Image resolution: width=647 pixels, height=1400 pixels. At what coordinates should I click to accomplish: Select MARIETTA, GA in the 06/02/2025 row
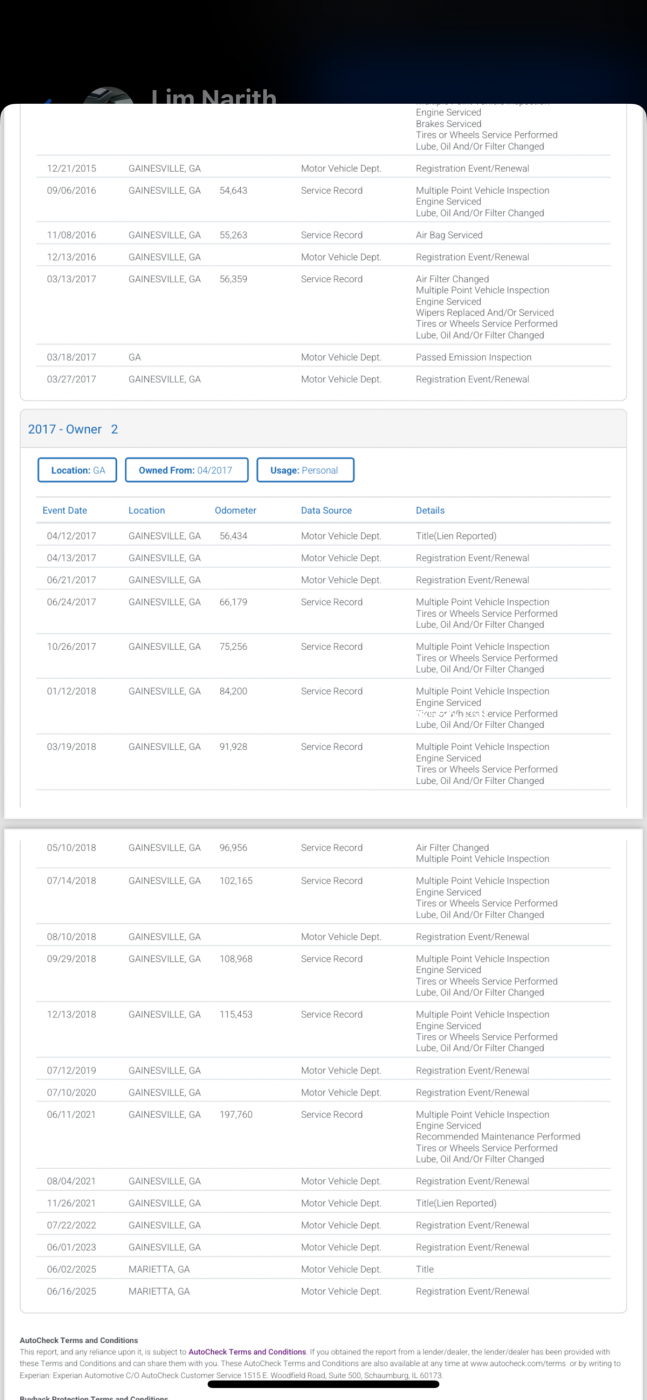[x=159, y=1269]
